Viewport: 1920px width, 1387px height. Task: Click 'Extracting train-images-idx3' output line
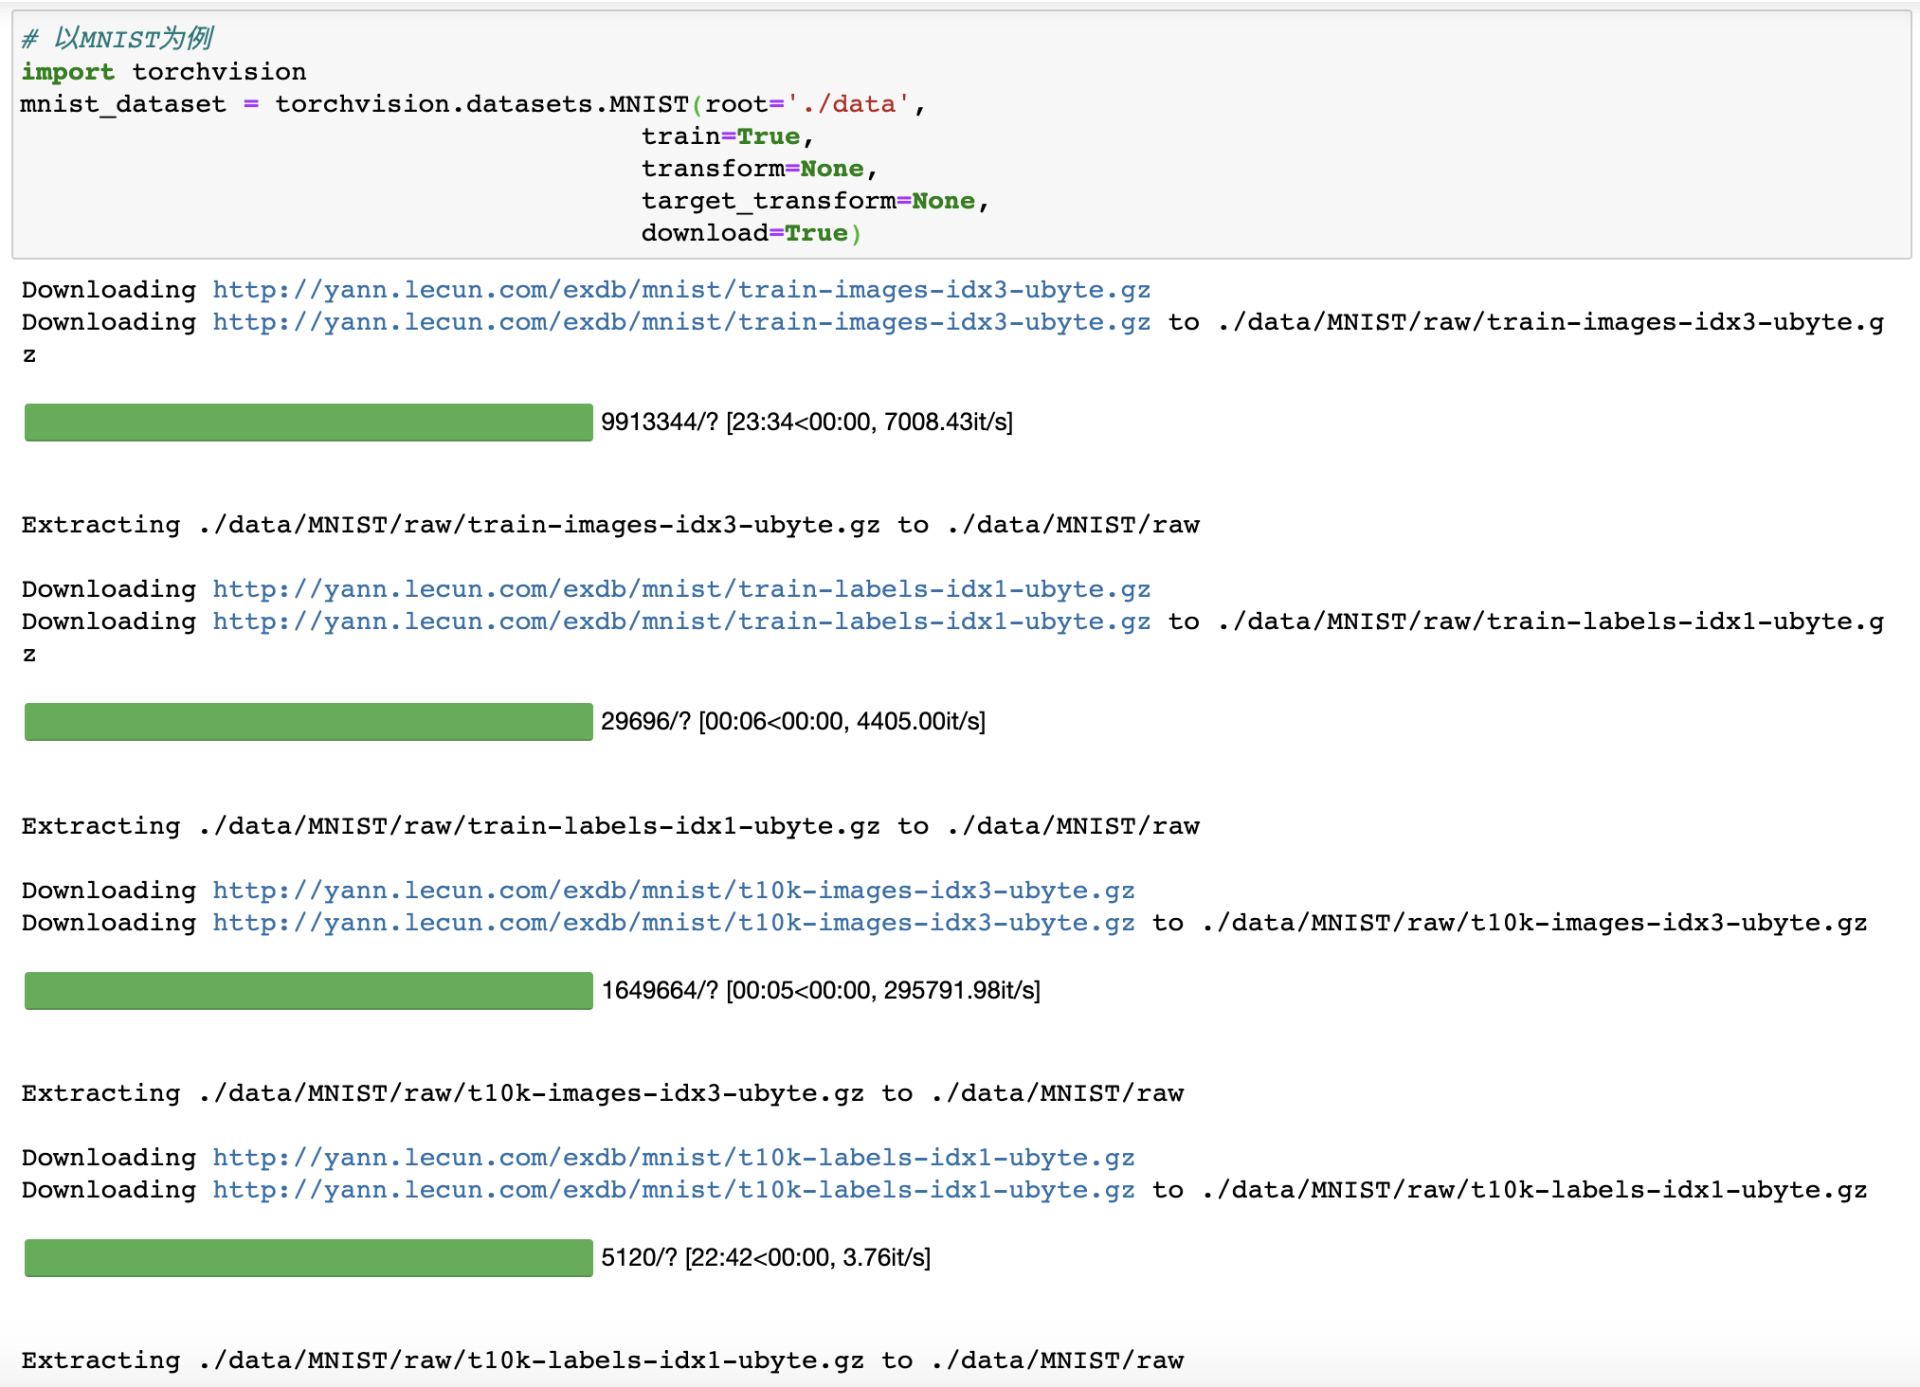coord(610,525)
